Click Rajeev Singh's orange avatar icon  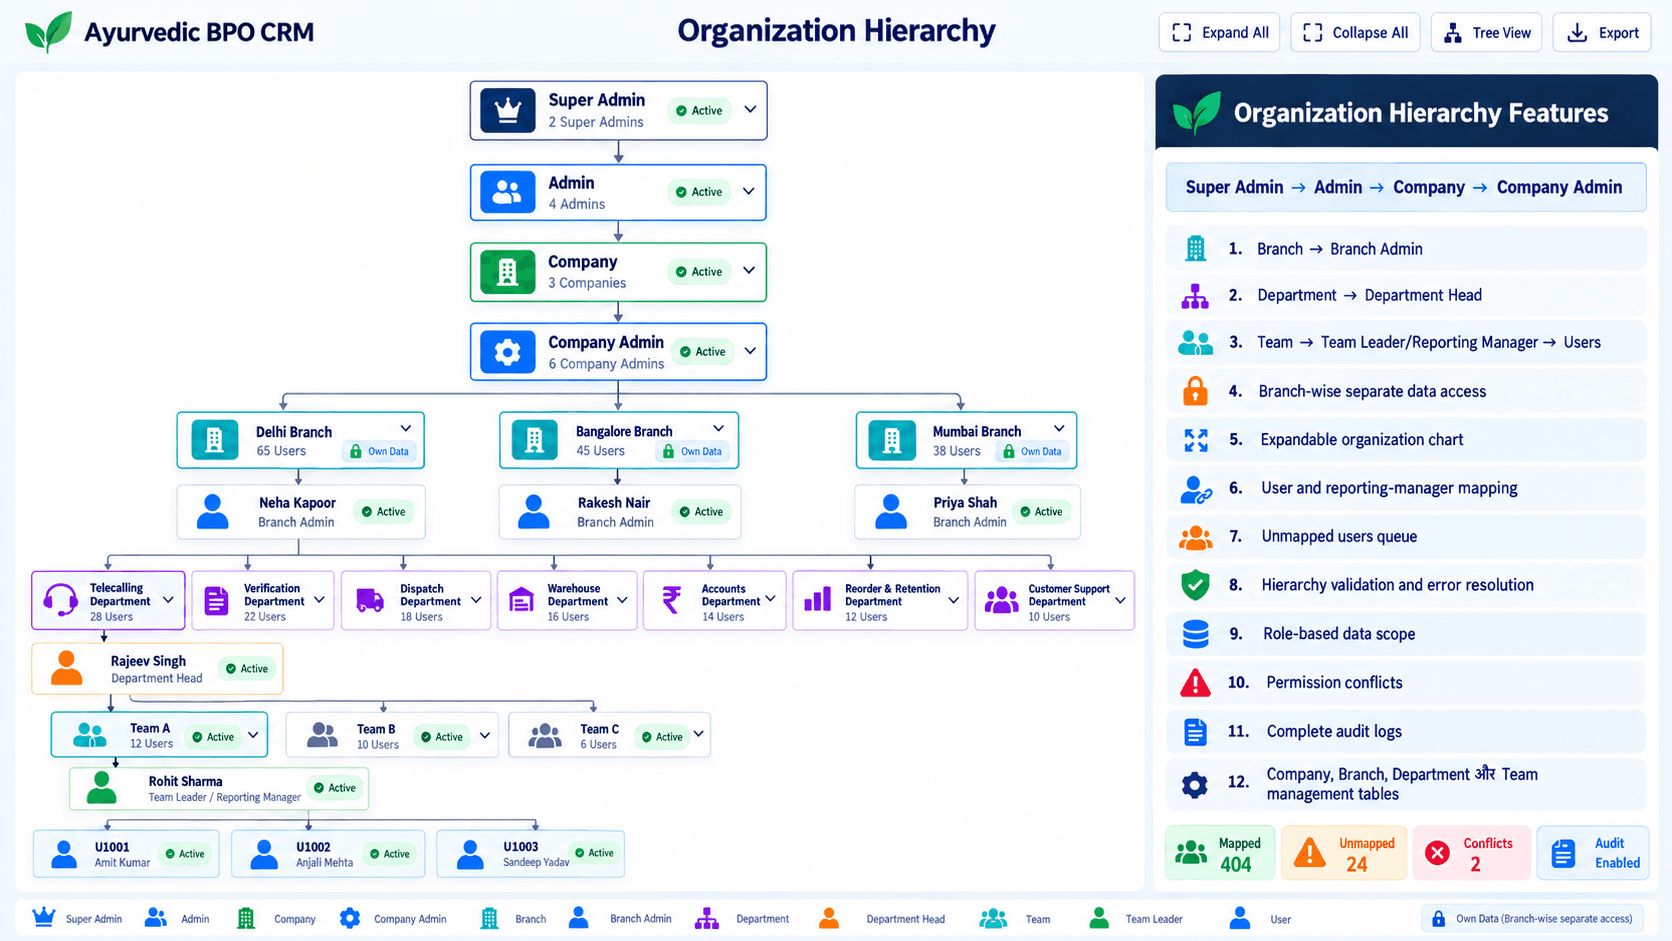click(x=67, y=668)
